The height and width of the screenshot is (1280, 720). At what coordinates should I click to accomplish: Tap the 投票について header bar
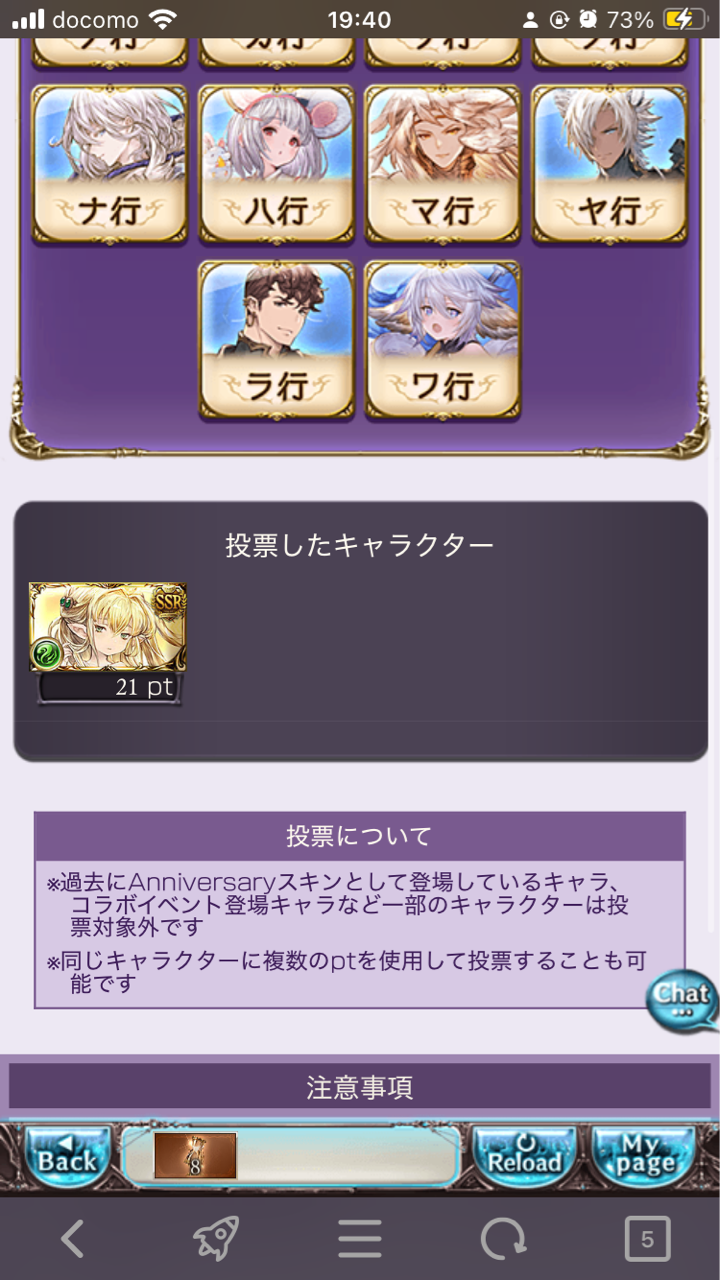click(360, 836)
